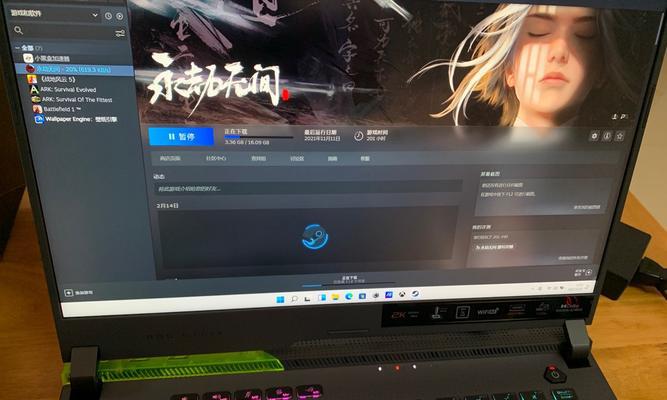This screenshot has width=667, height=400.
Task: Open the Discussions tab
Action: click(x=297, y=158)
